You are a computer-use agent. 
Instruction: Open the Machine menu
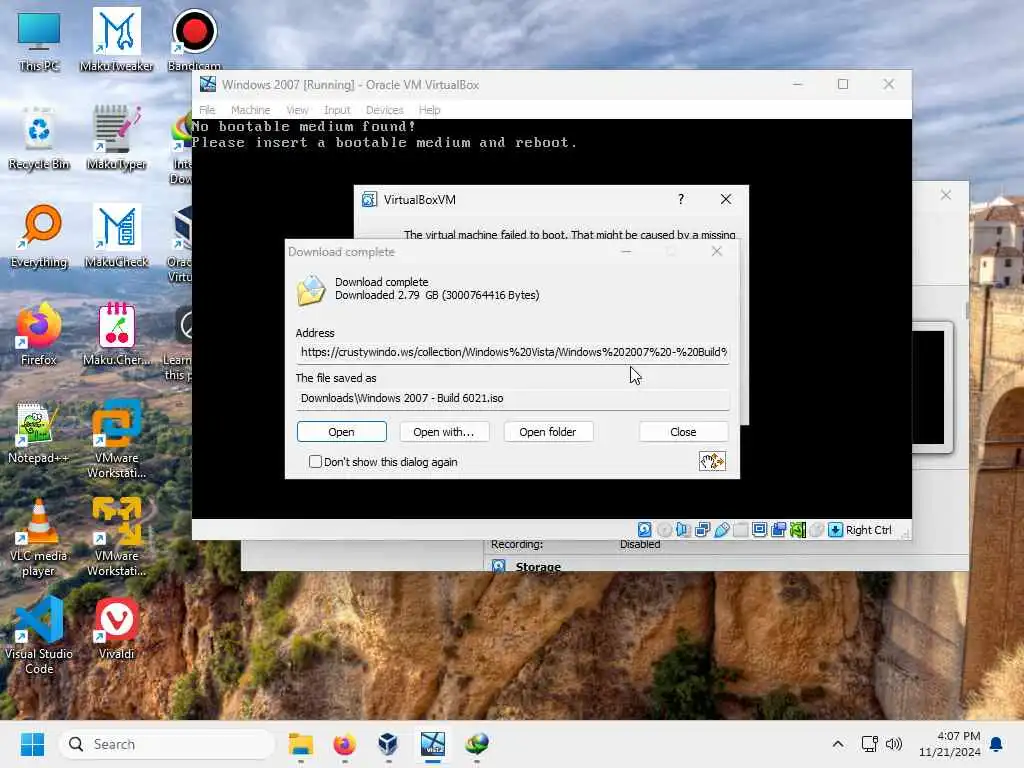point(250,110)
